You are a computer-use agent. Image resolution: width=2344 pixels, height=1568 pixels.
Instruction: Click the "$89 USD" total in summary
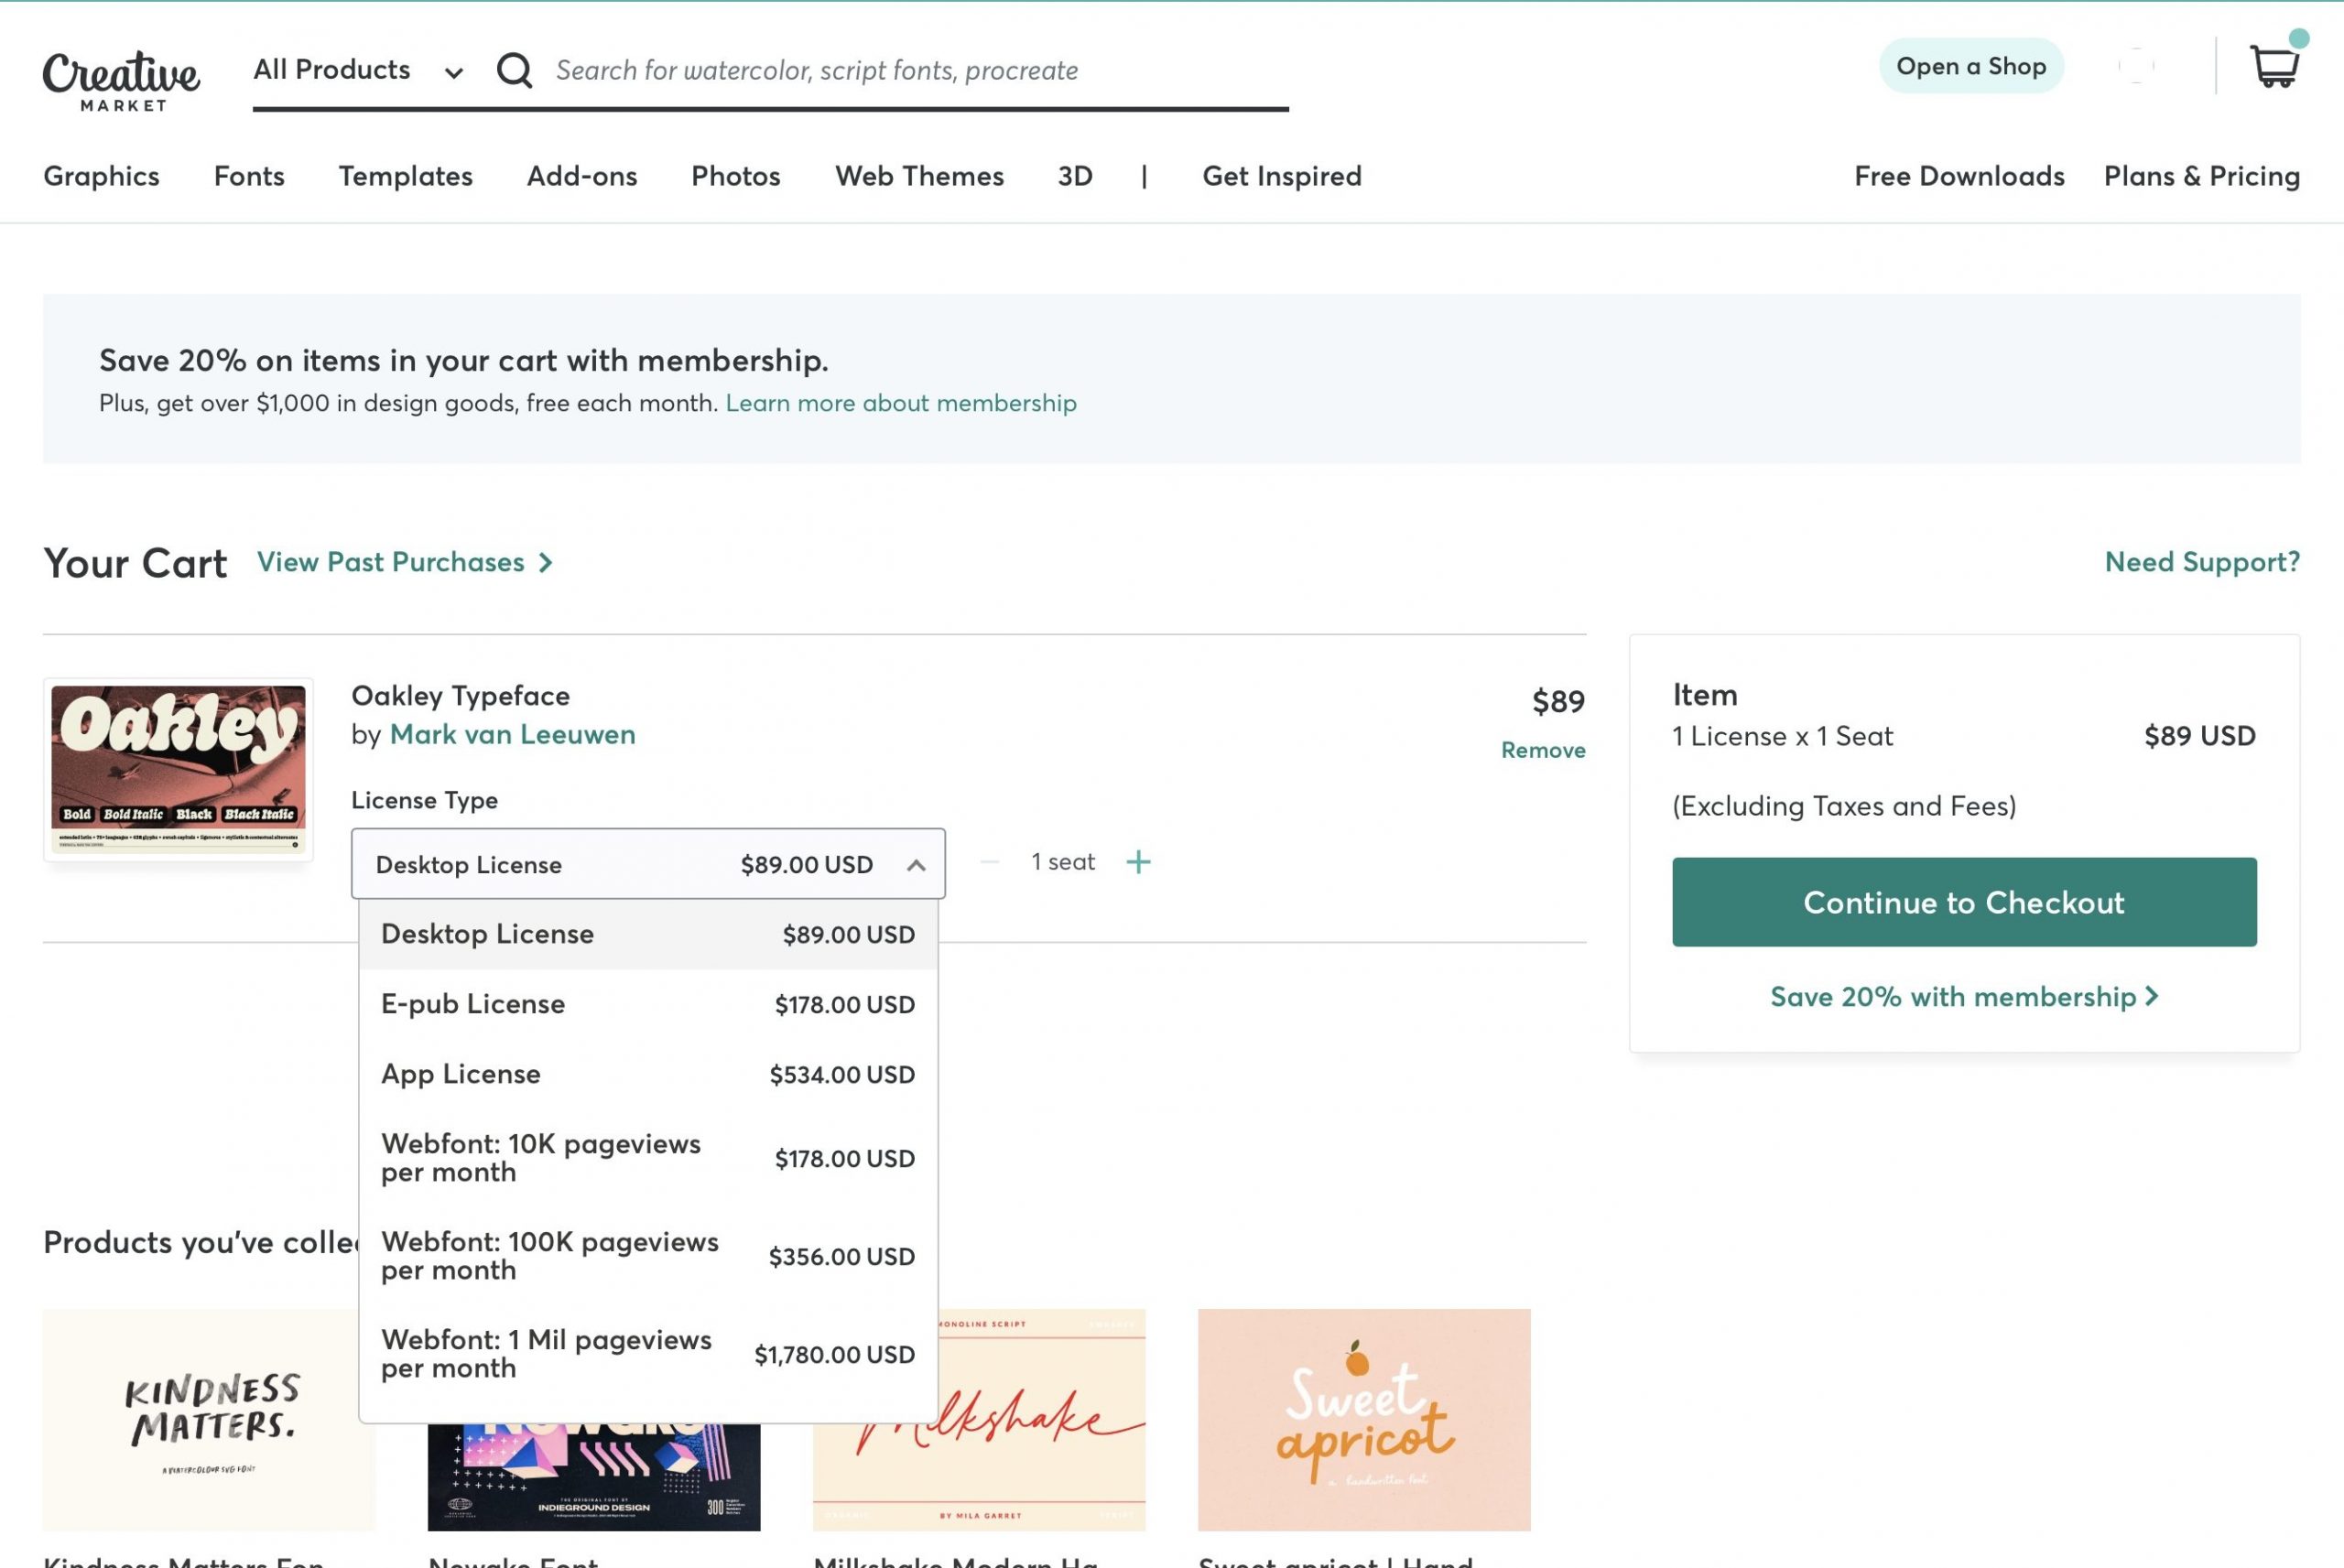(2200, 736)
